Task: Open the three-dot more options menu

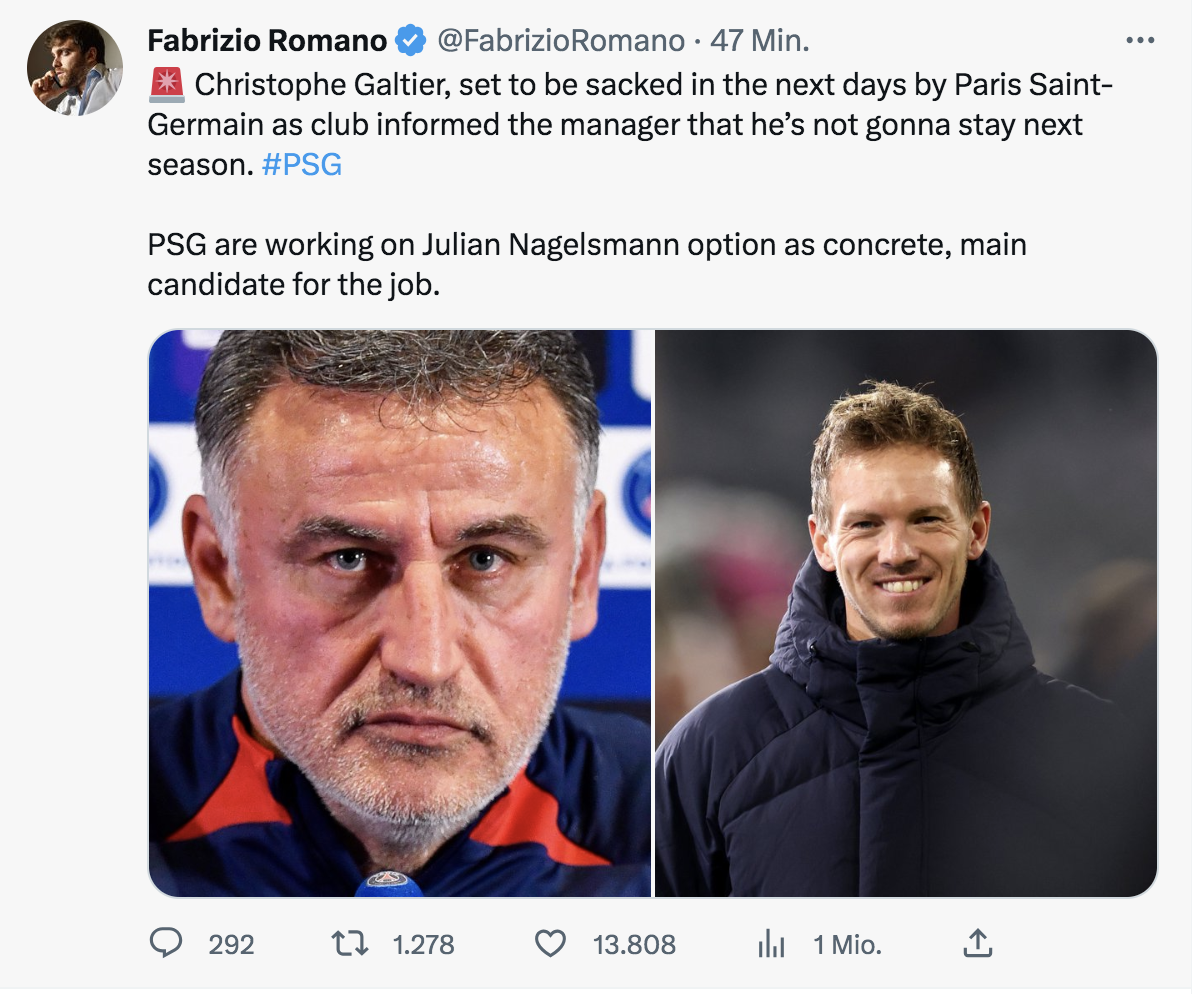Action: (1140, 41)
